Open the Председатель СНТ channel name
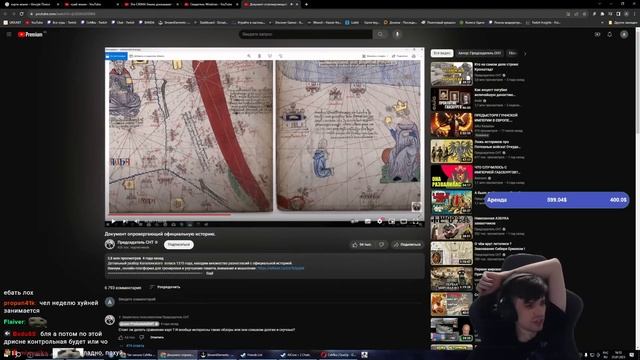The width and height of the screenshot is (640, 360). pyautogui.click(x=136, y=242)
